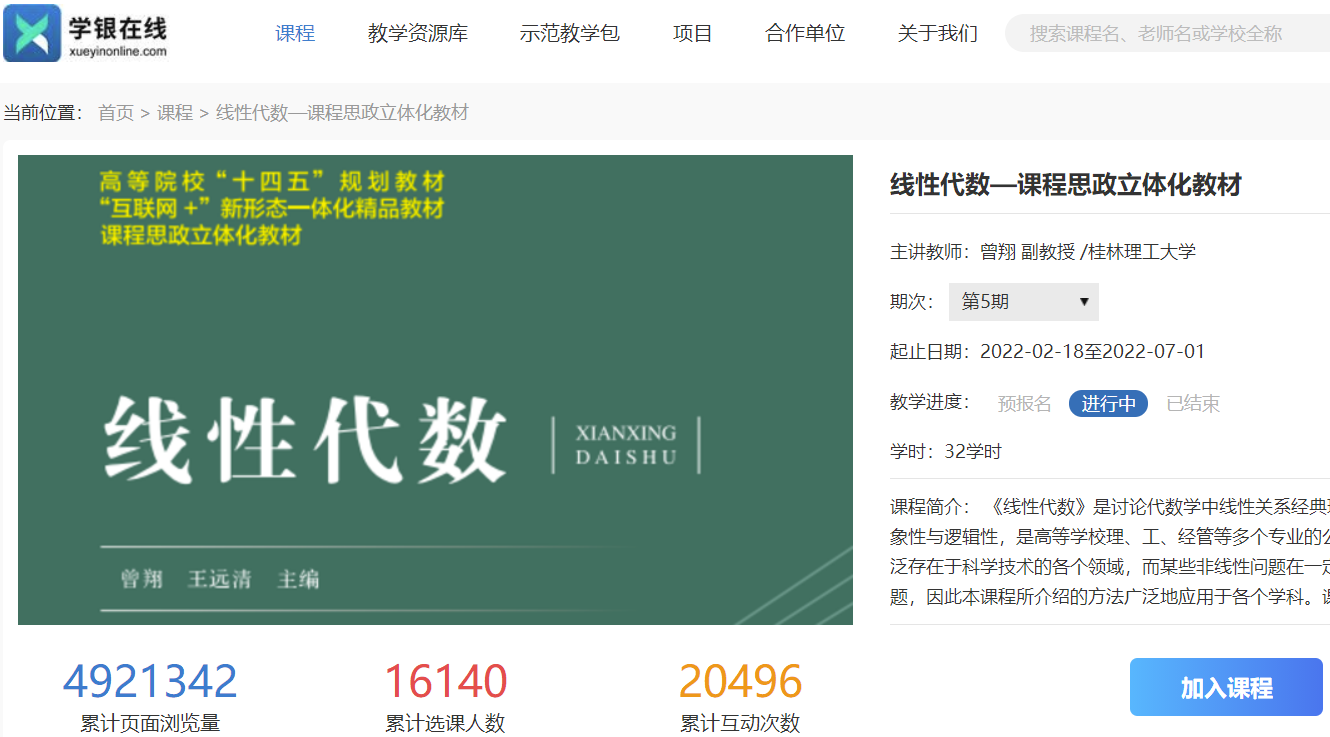Viewport: 1330px width, 737px height.
Task: Click the 加入课程 button
Action: click(1226, 687)
